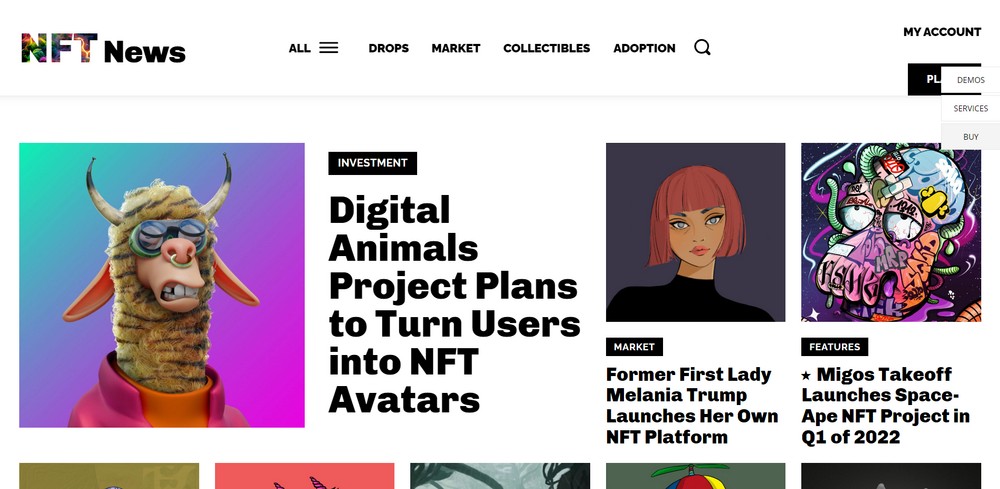The width and height of the screenshot is (1000, 489).
Task: Click the llama avatar featured image
Action: tap(162, 285)
